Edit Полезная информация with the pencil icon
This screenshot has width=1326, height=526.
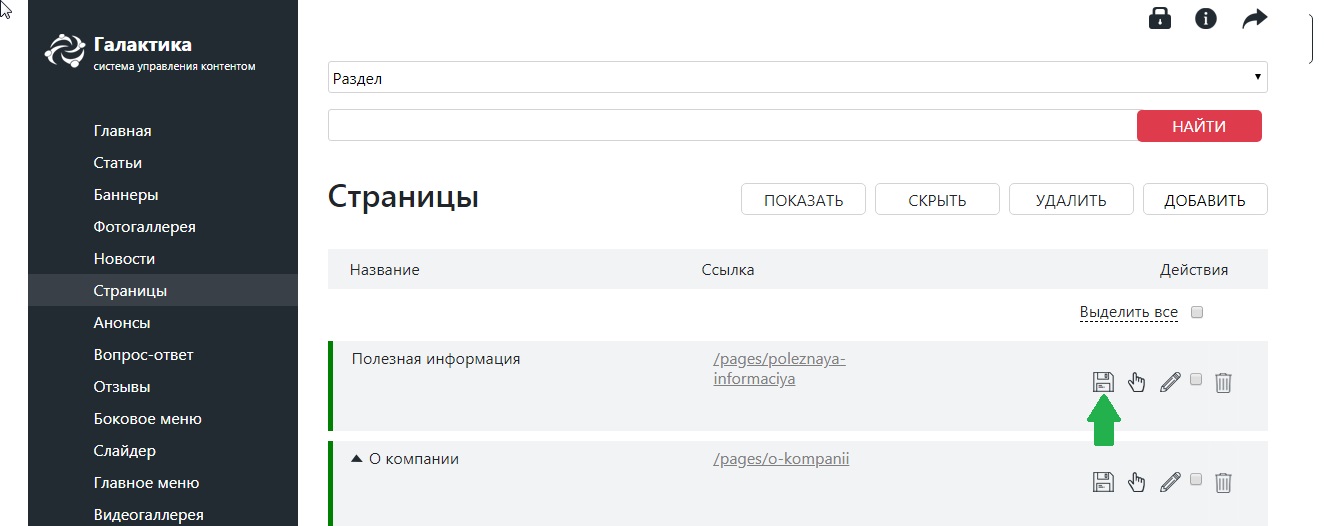pos(1170,382)
